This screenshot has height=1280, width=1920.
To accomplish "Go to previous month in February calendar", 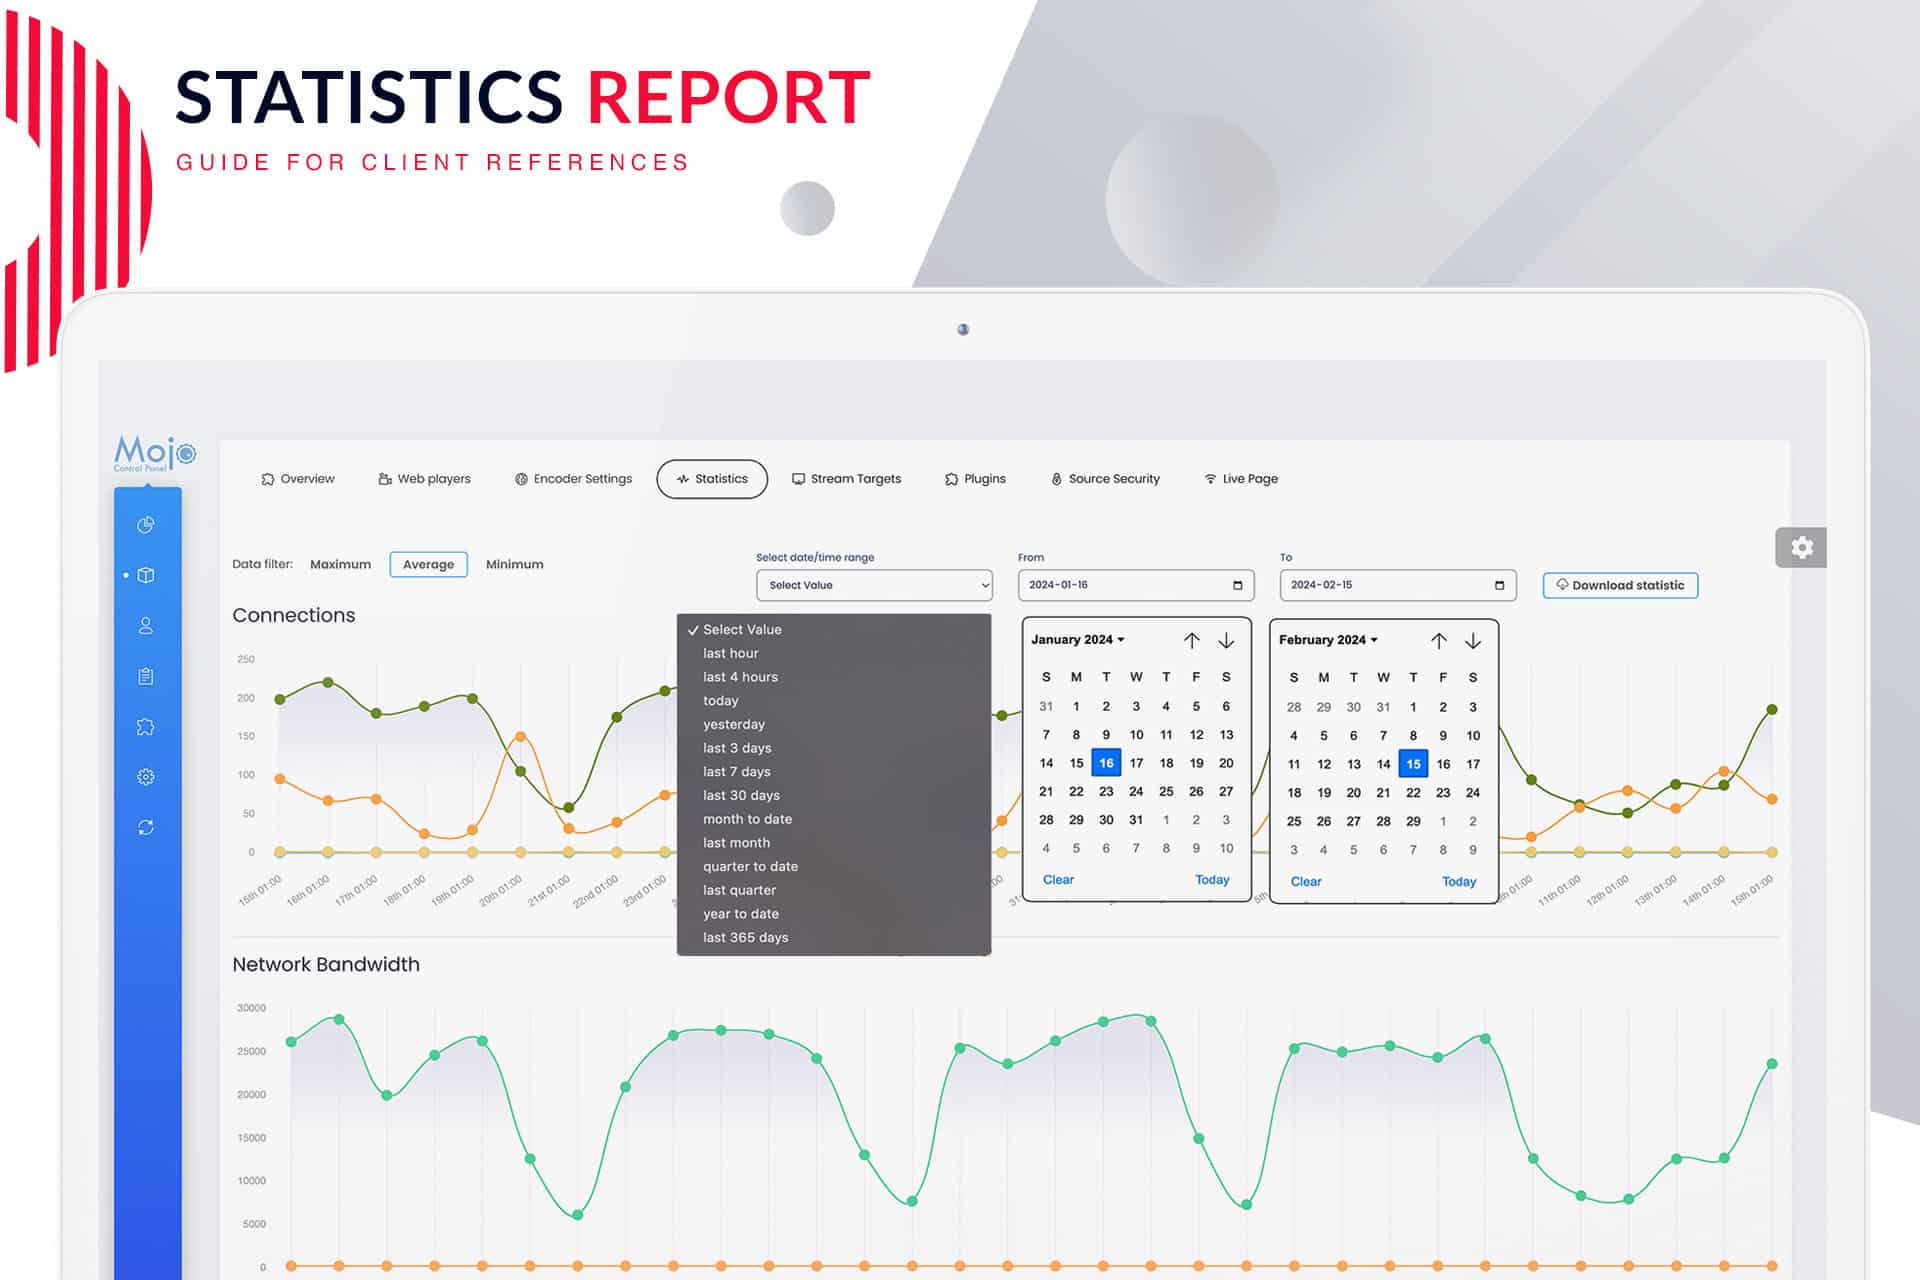I will coord(1439,640).
